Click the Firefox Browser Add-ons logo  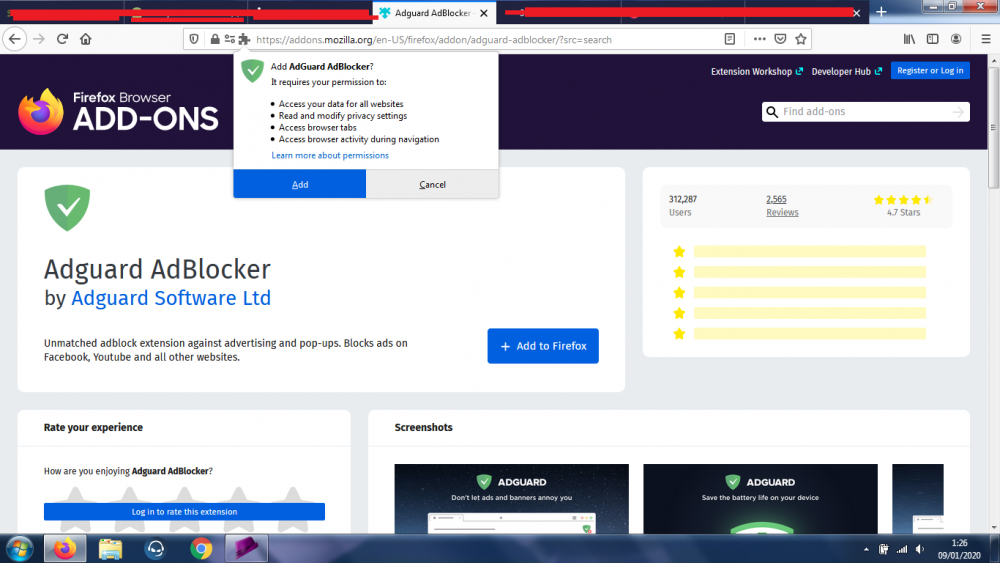coord(118,111)
